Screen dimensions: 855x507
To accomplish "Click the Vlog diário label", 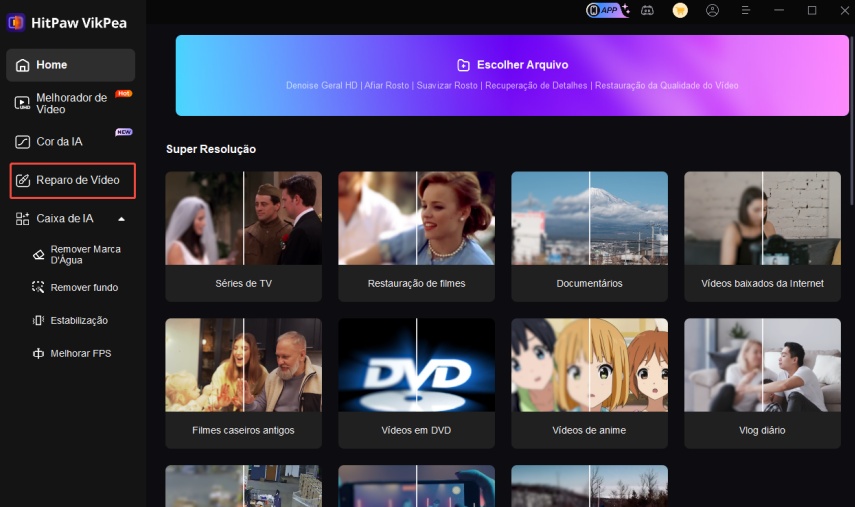I will point(762,430).
